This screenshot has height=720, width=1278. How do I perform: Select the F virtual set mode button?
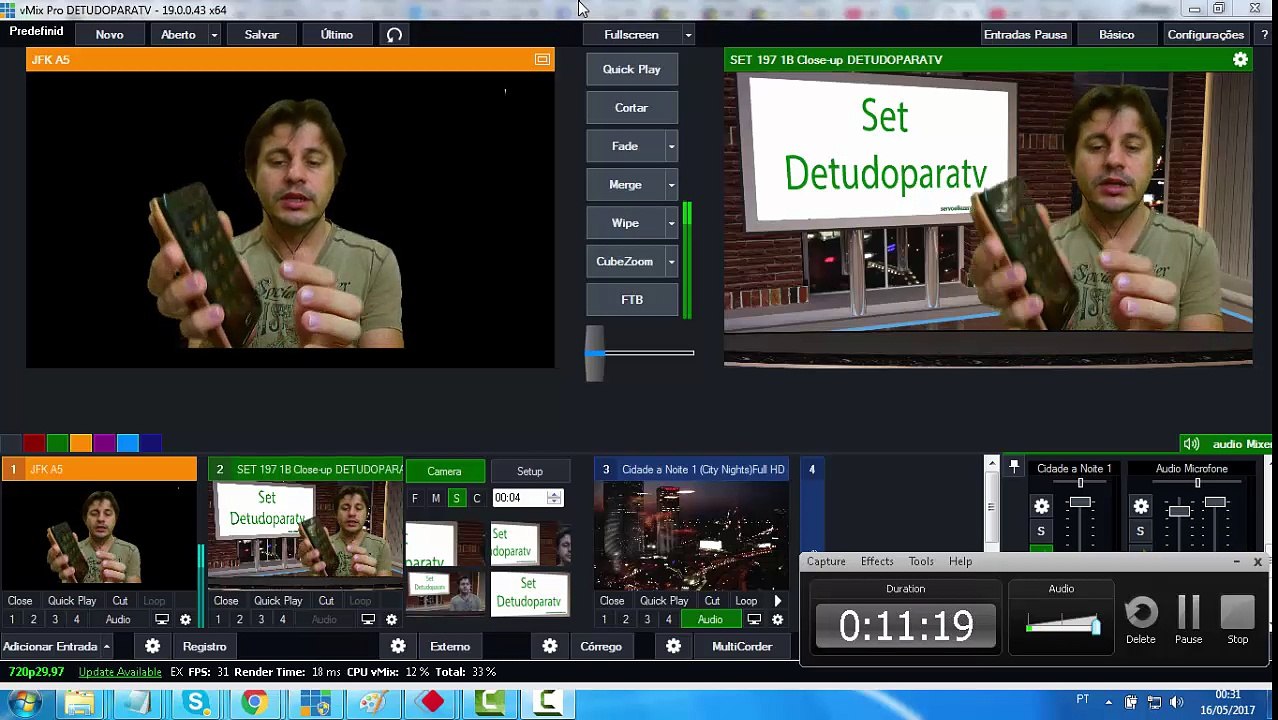pos(415,498)
